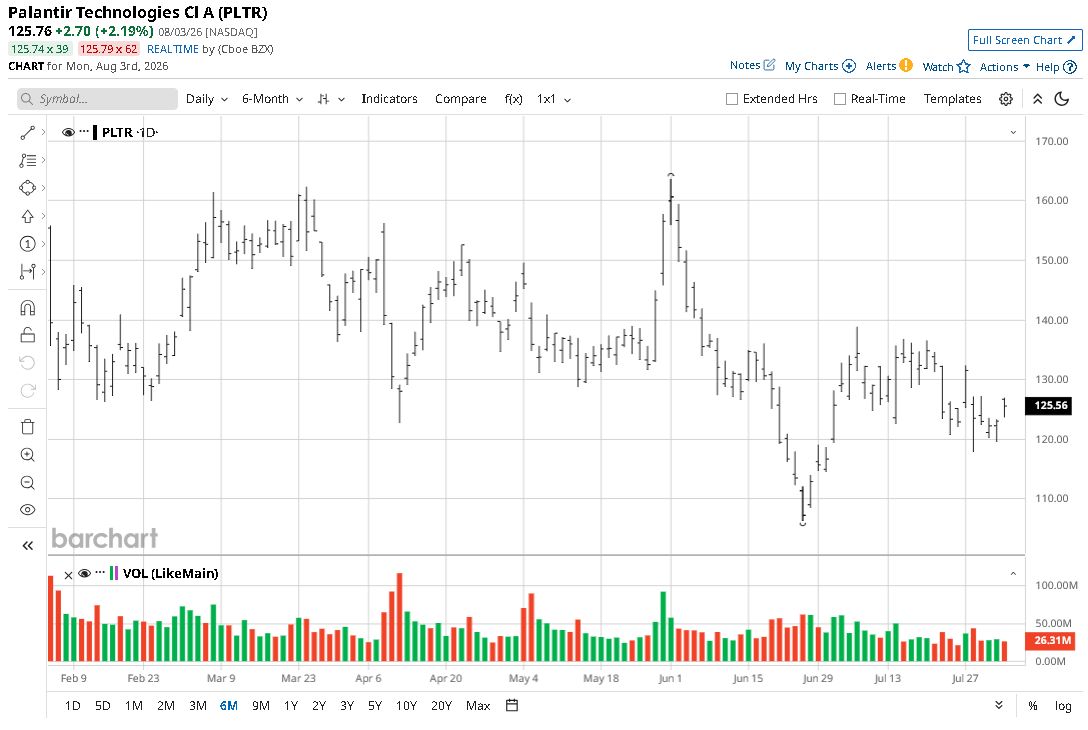Viewport: 1088px width, 730px height.
Task: Expand the bottom double chevron
Action: [998, 705]
